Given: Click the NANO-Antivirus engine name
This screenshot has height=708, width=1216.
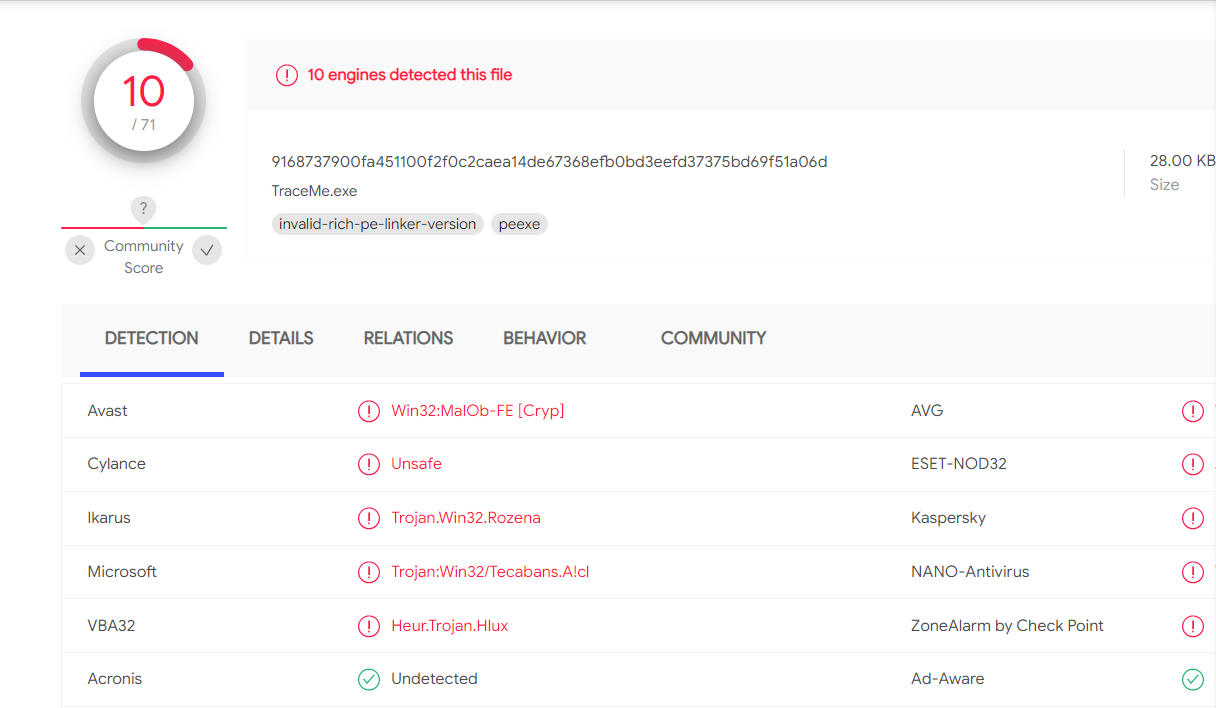Looking at the screenshot, I should tap(970, 572).
